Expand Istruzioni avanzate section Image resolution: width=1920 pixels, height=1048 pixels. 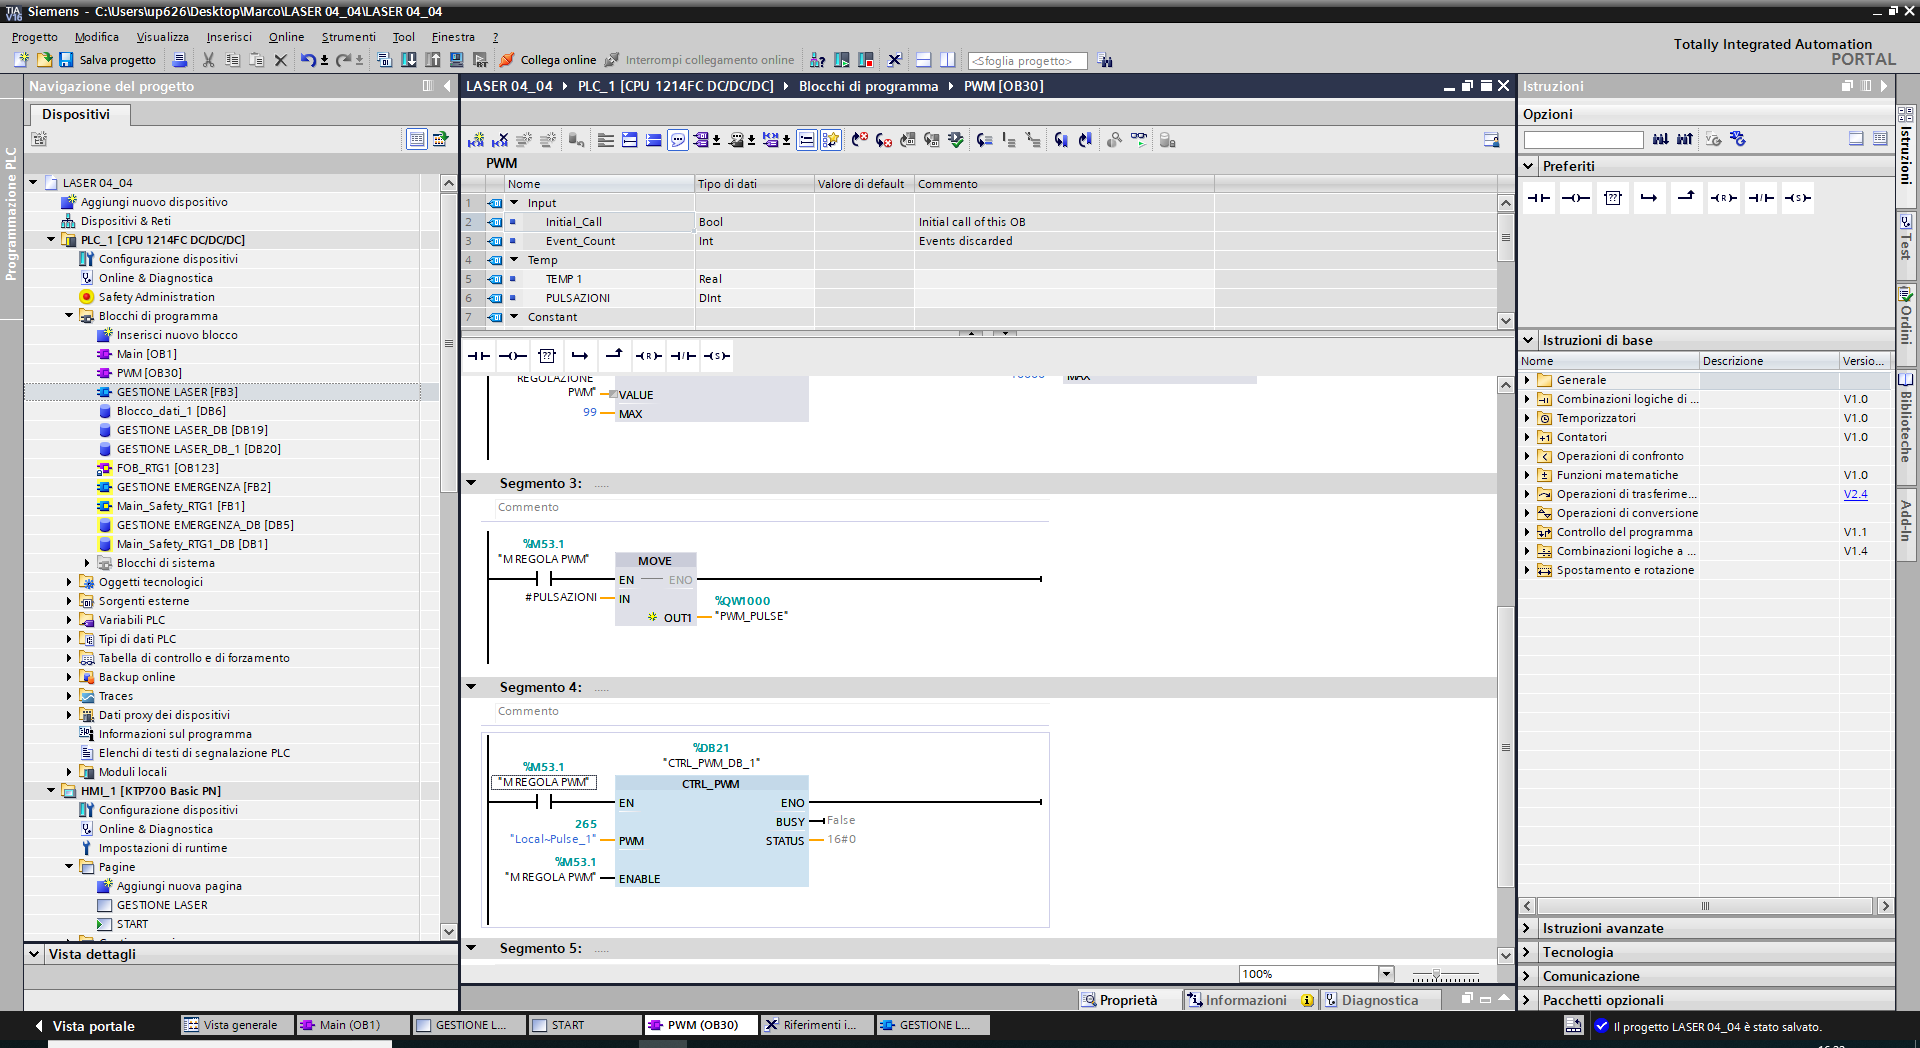[x=1527, y=928]
